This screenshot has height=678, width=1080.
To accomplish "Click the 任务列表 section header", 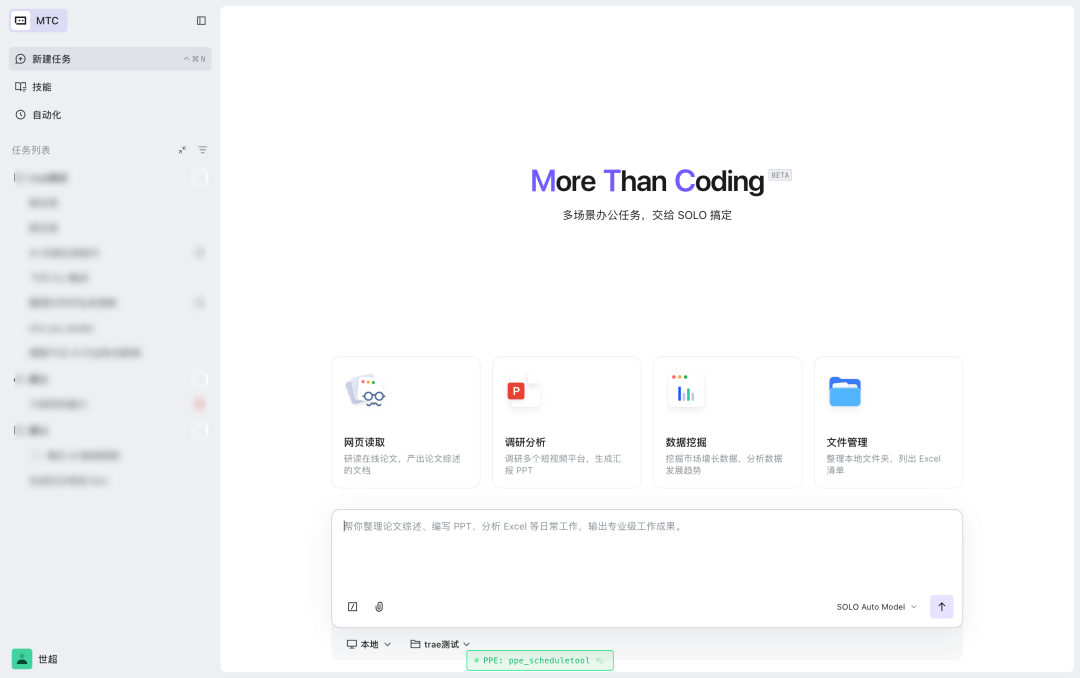I will (x=31, y=150).
